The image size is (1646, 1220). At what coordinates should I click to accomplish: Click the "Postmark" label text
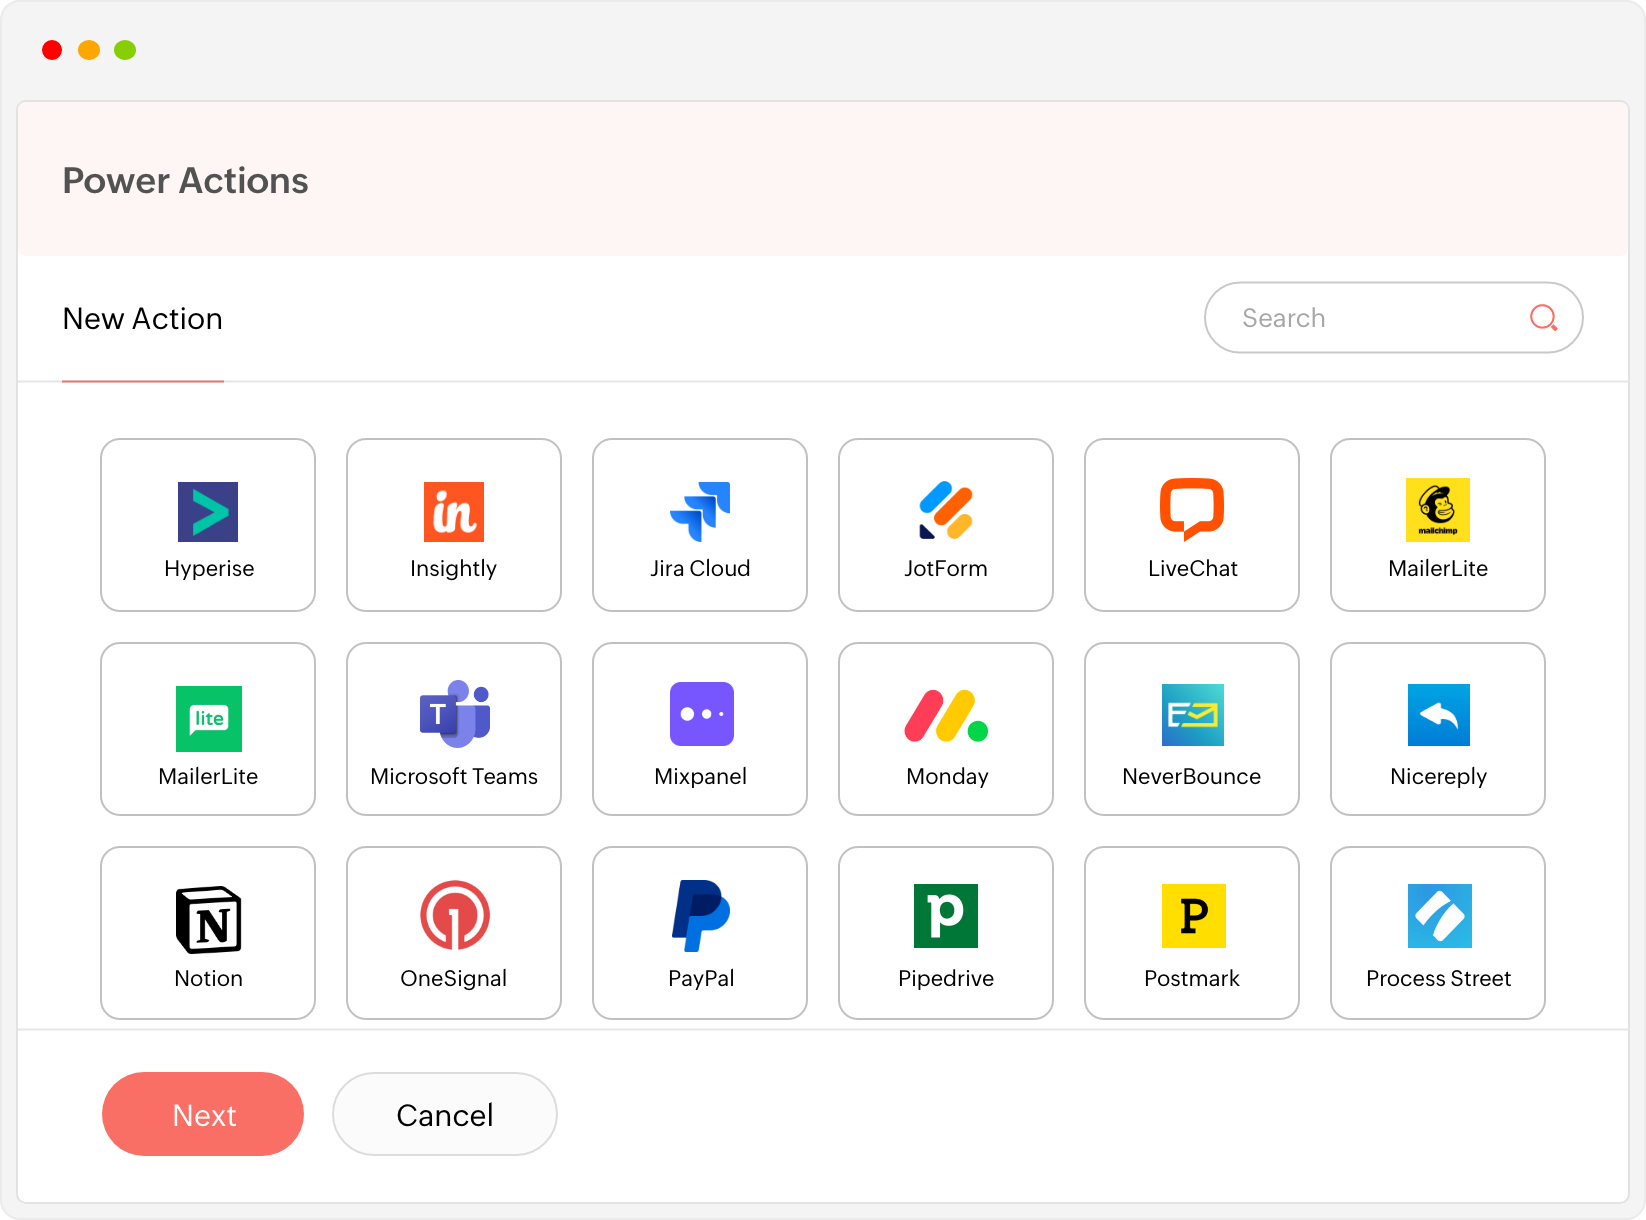click(x=1192, y=978)
